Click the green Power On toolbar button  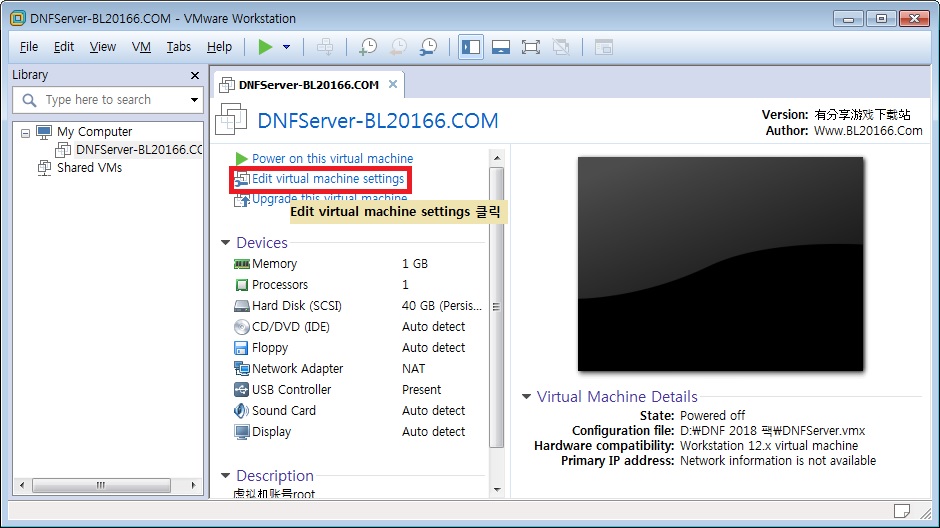[x=265, y=47]
